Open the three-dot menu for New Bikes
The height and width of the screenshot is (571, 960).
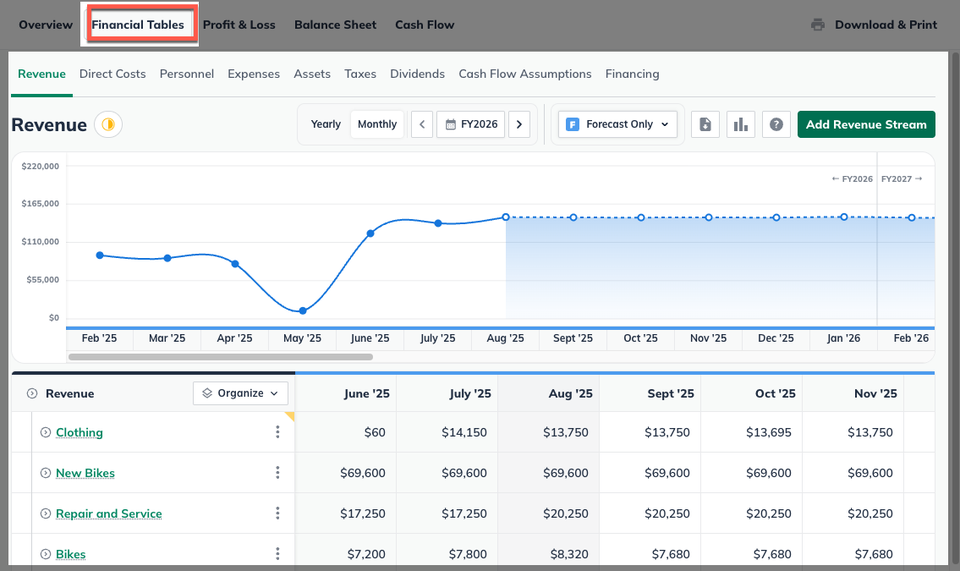click(277, 472)
